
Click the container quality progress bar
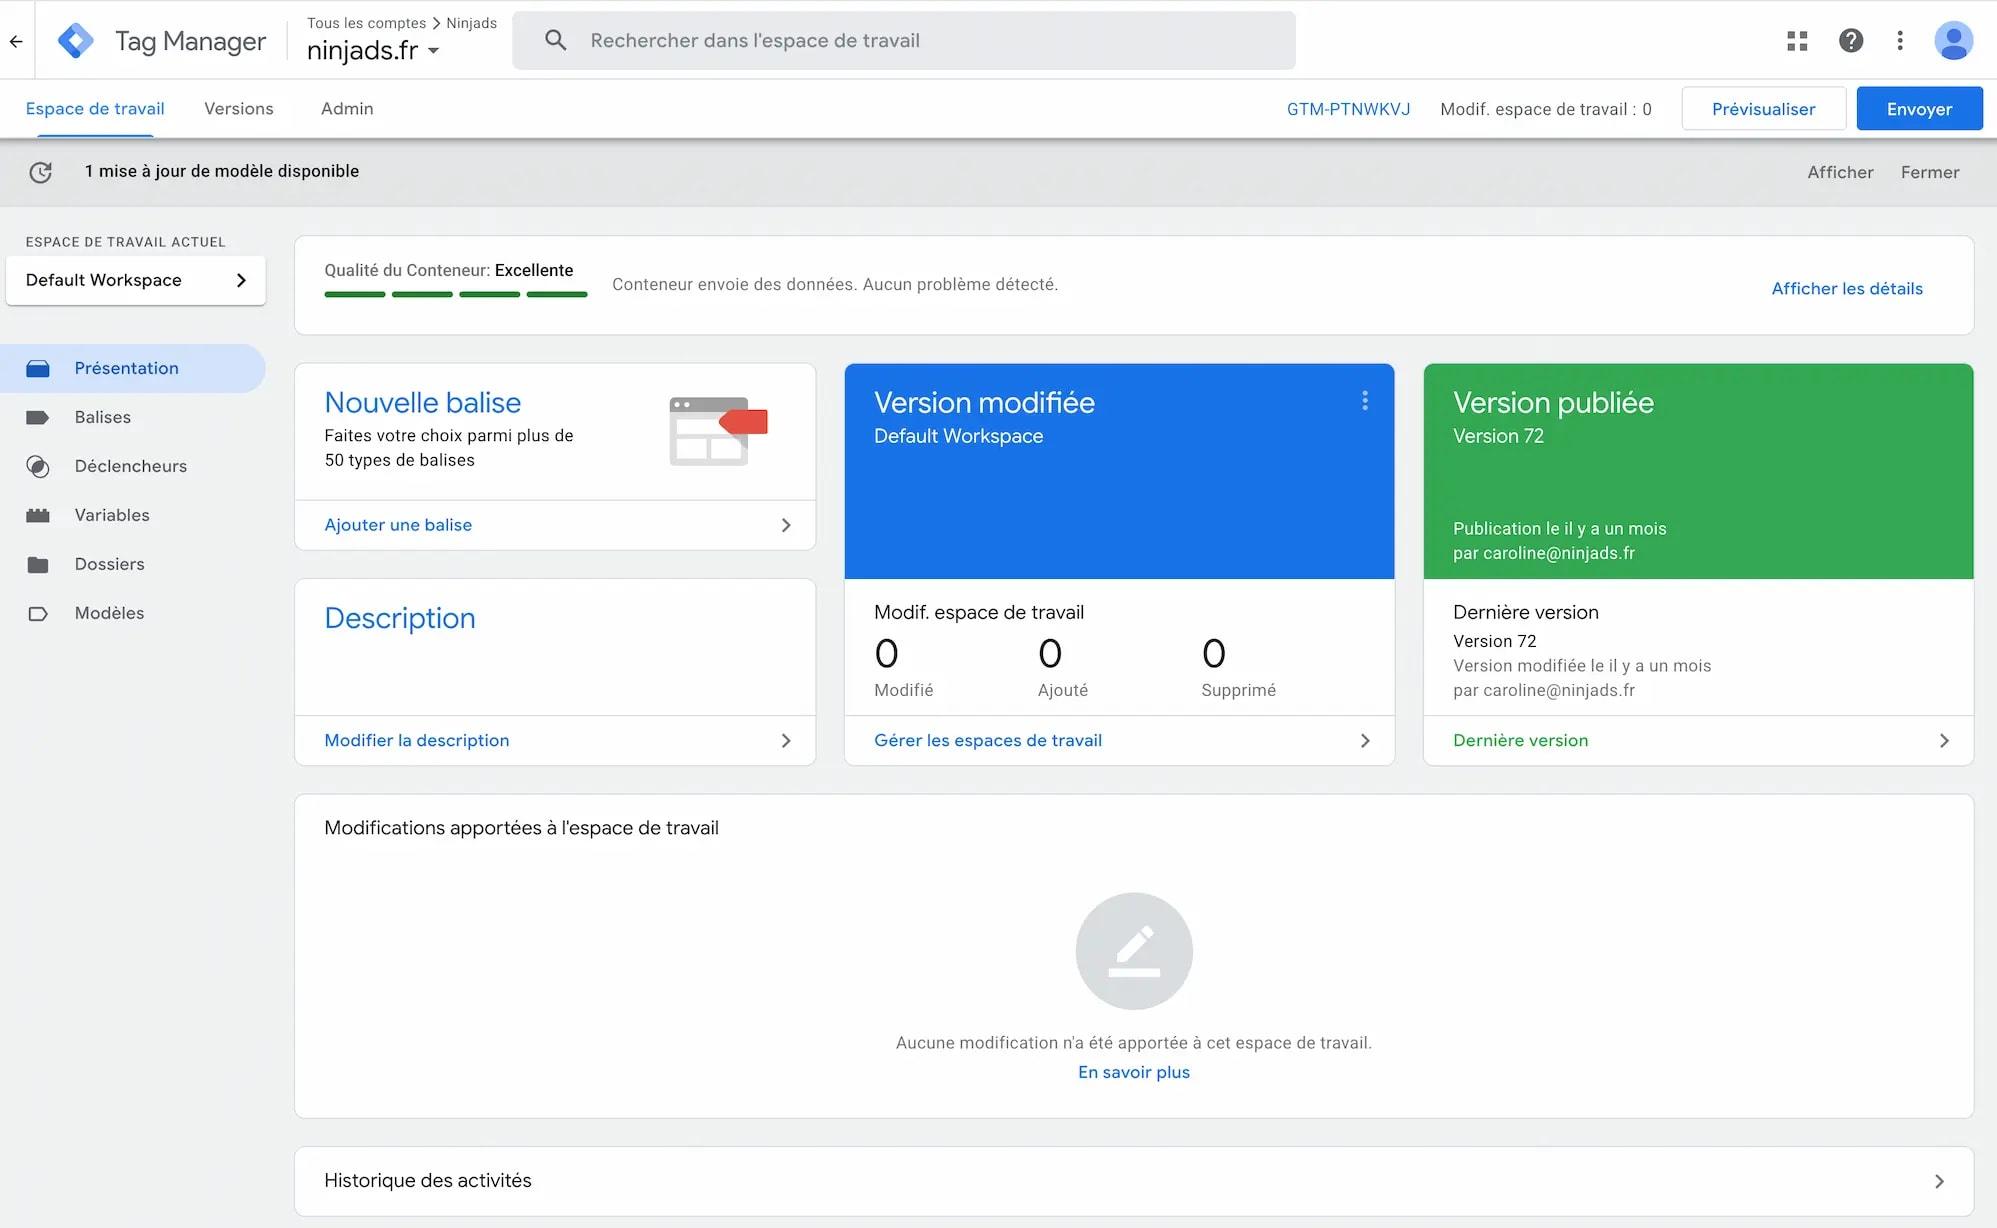pyautogui.click(x=455, y=293)
